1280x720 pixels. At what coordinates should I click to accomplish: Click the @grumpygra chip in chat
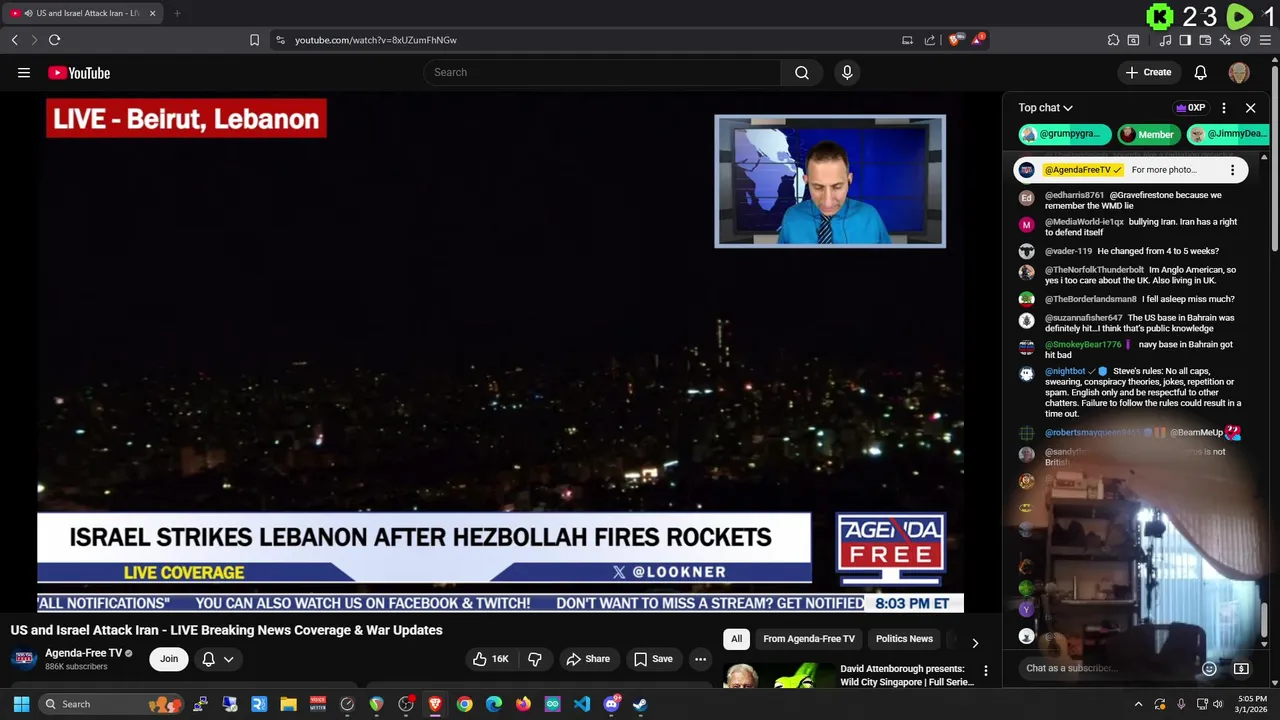click(1065, 134)
